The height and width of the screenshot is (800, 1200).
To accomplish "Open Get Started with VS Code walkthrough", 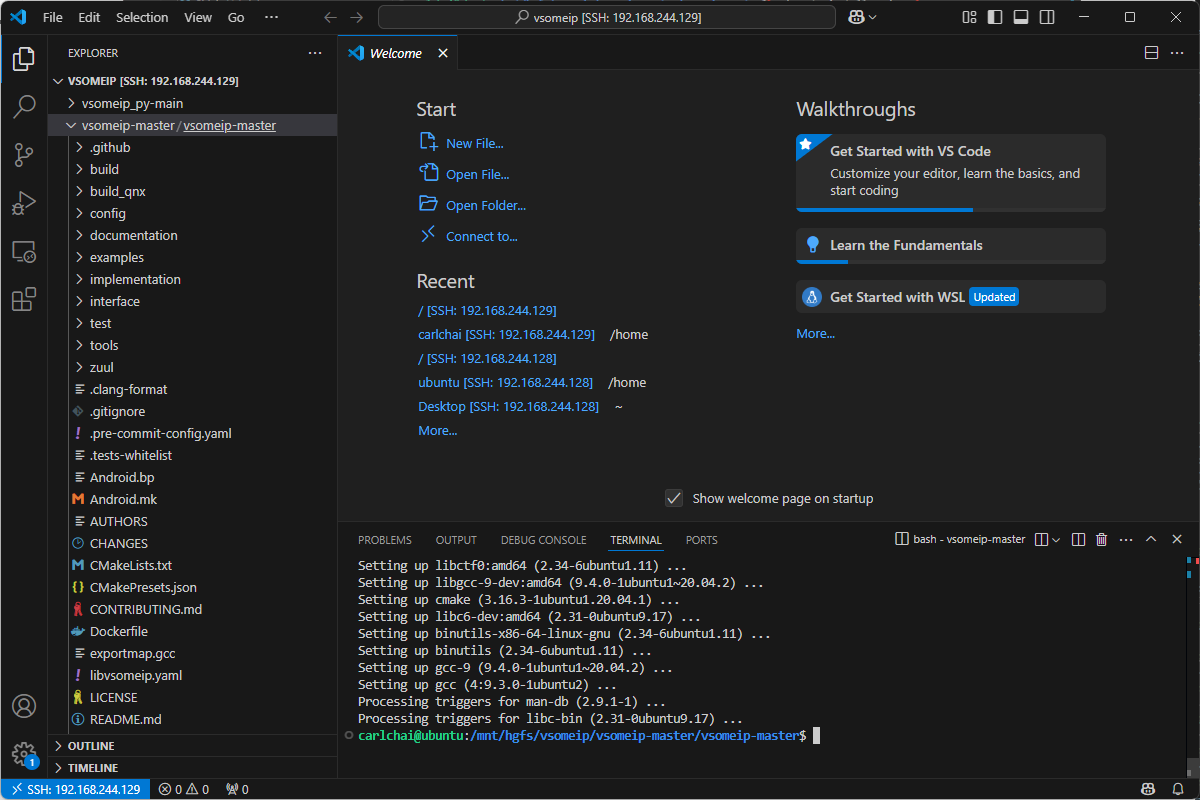I will click(x=951, y=172).
